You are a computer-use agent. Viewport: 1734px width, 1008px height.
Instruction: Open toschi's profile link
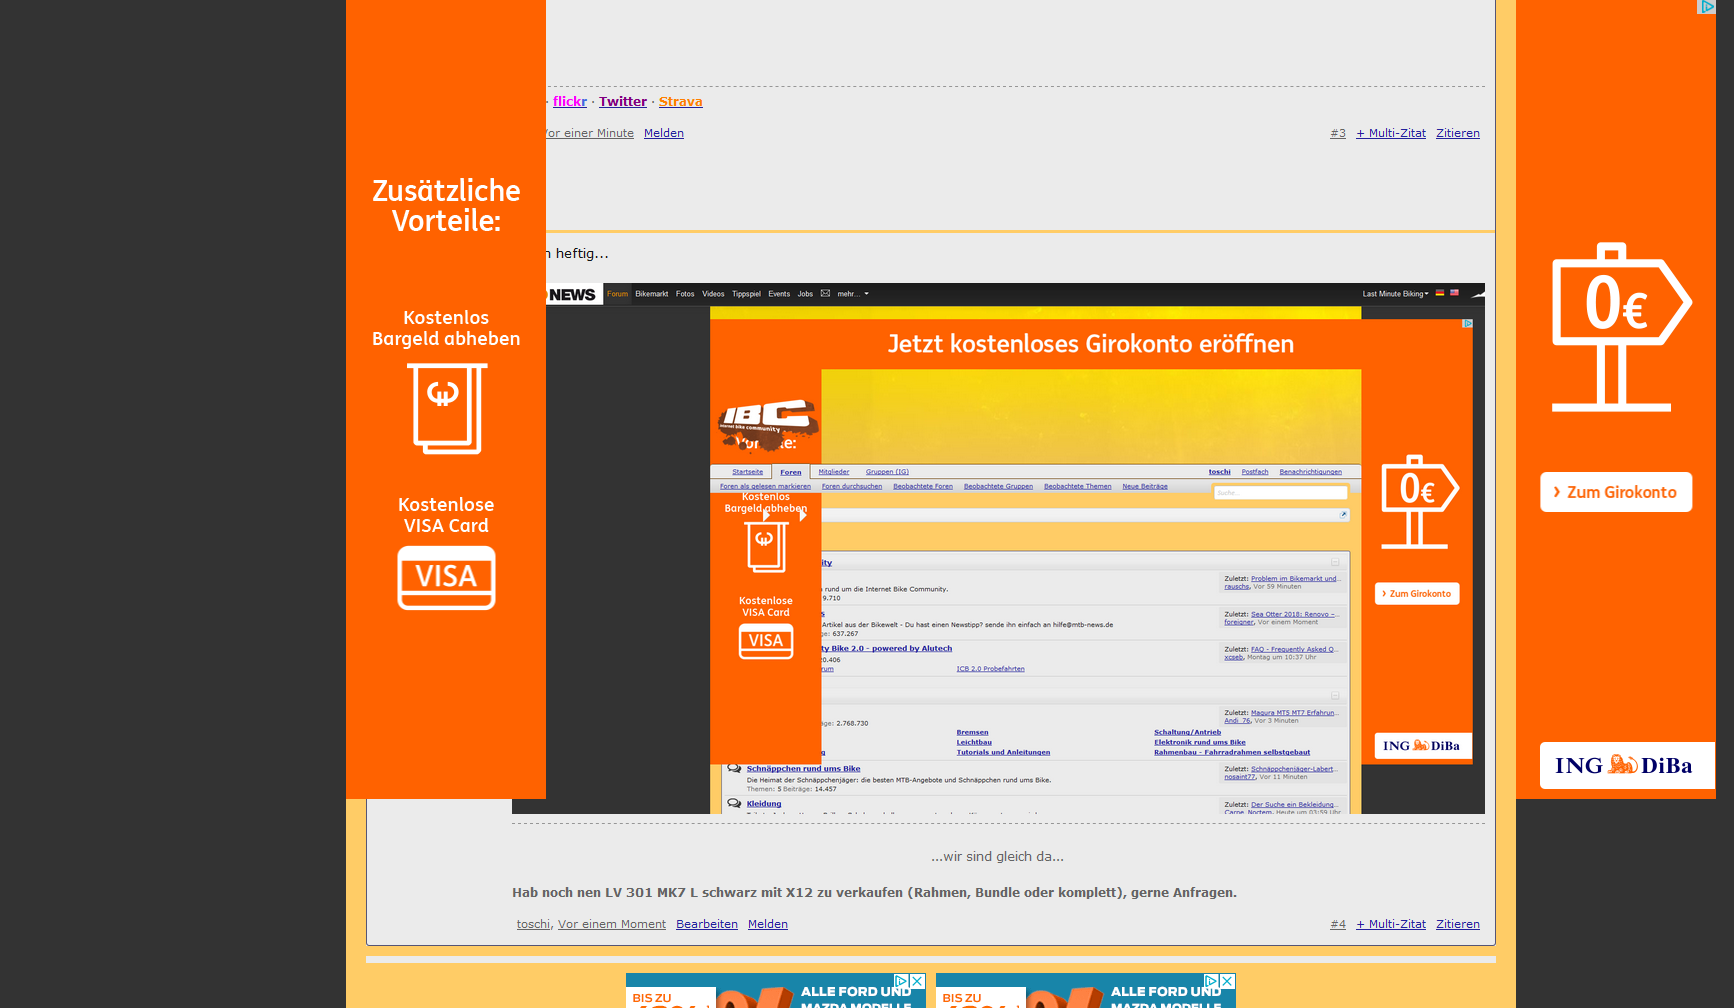(x=532, y=924)
